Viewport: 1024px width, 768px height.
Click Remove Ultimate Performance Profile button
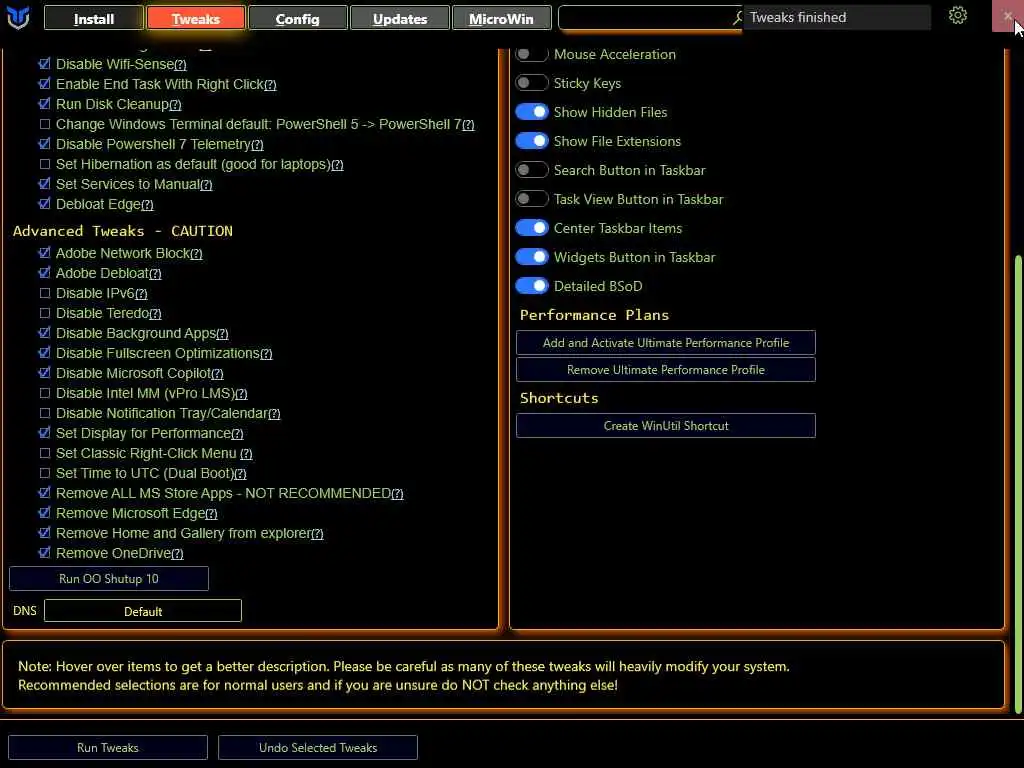[x=665, y=370]
